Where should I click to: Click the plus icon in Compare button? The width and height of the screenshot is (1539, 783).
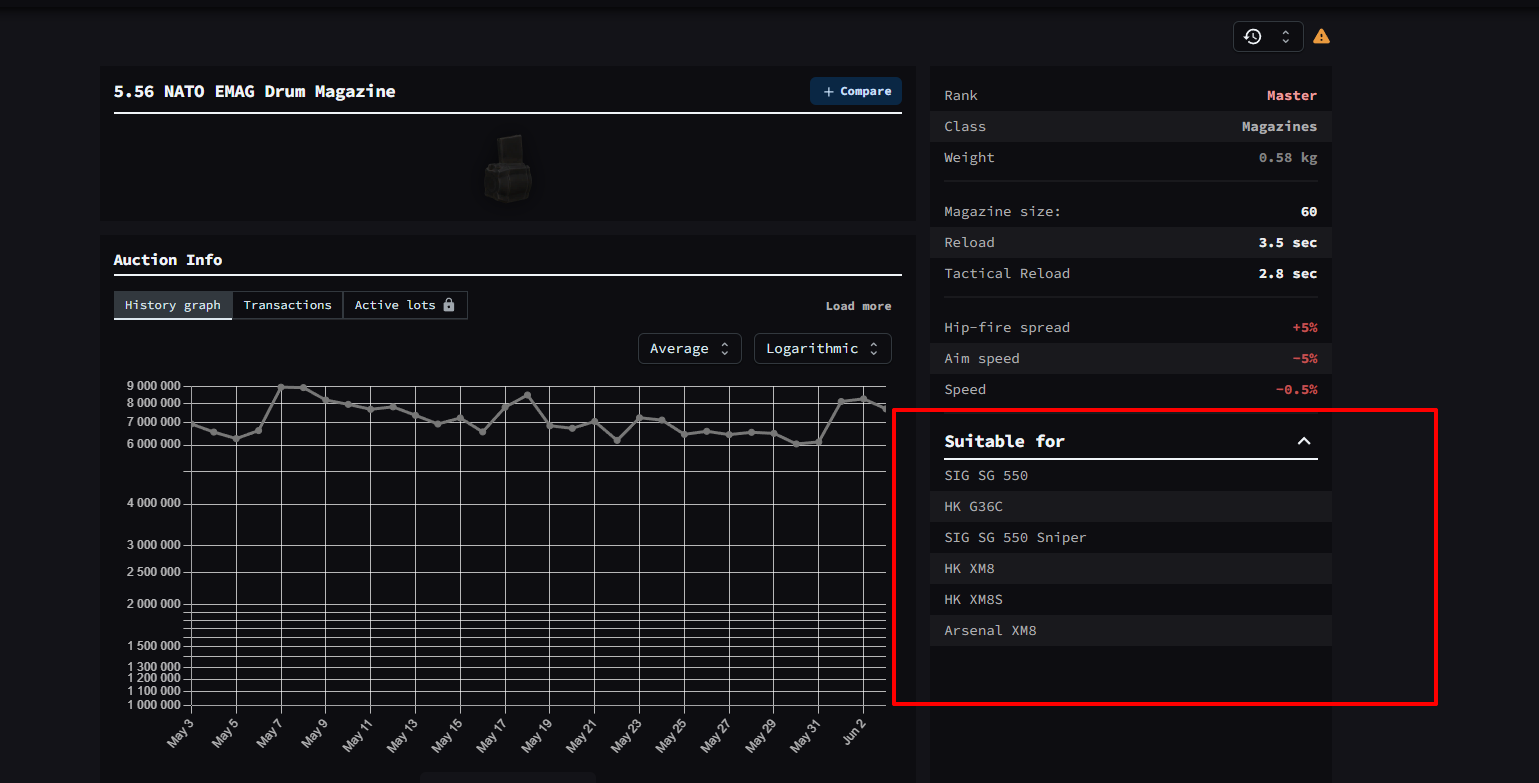pyautogui.click(x=828, y=92)
